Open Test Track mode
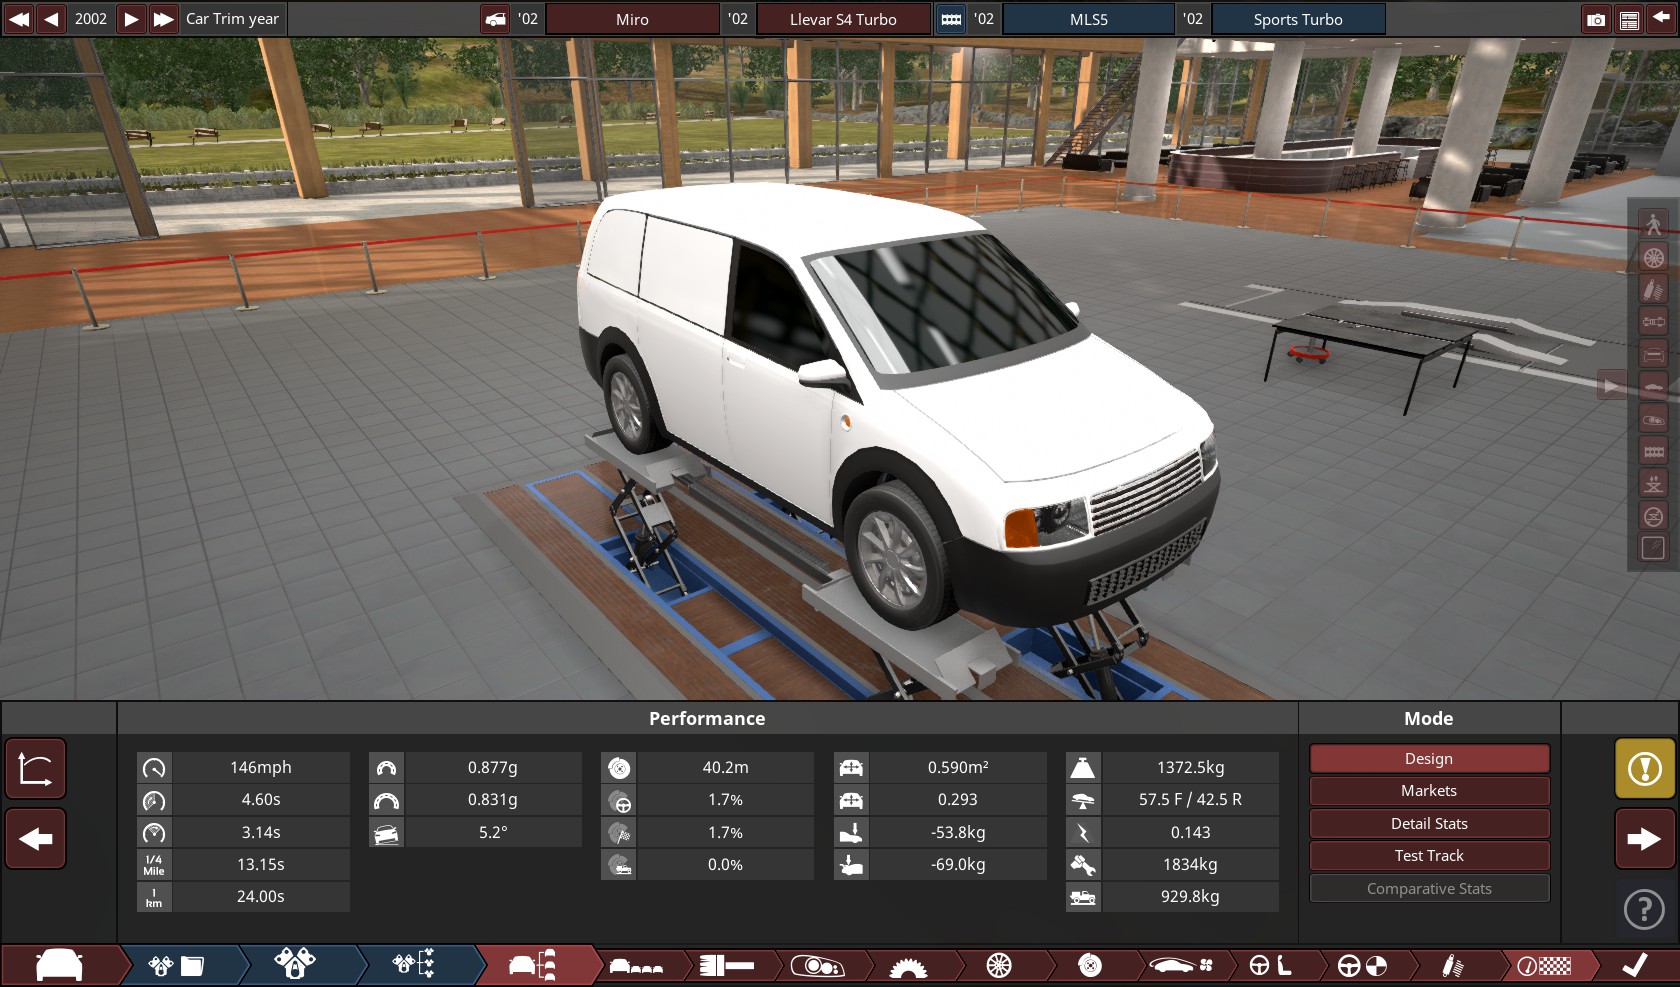 [1429, 856]
